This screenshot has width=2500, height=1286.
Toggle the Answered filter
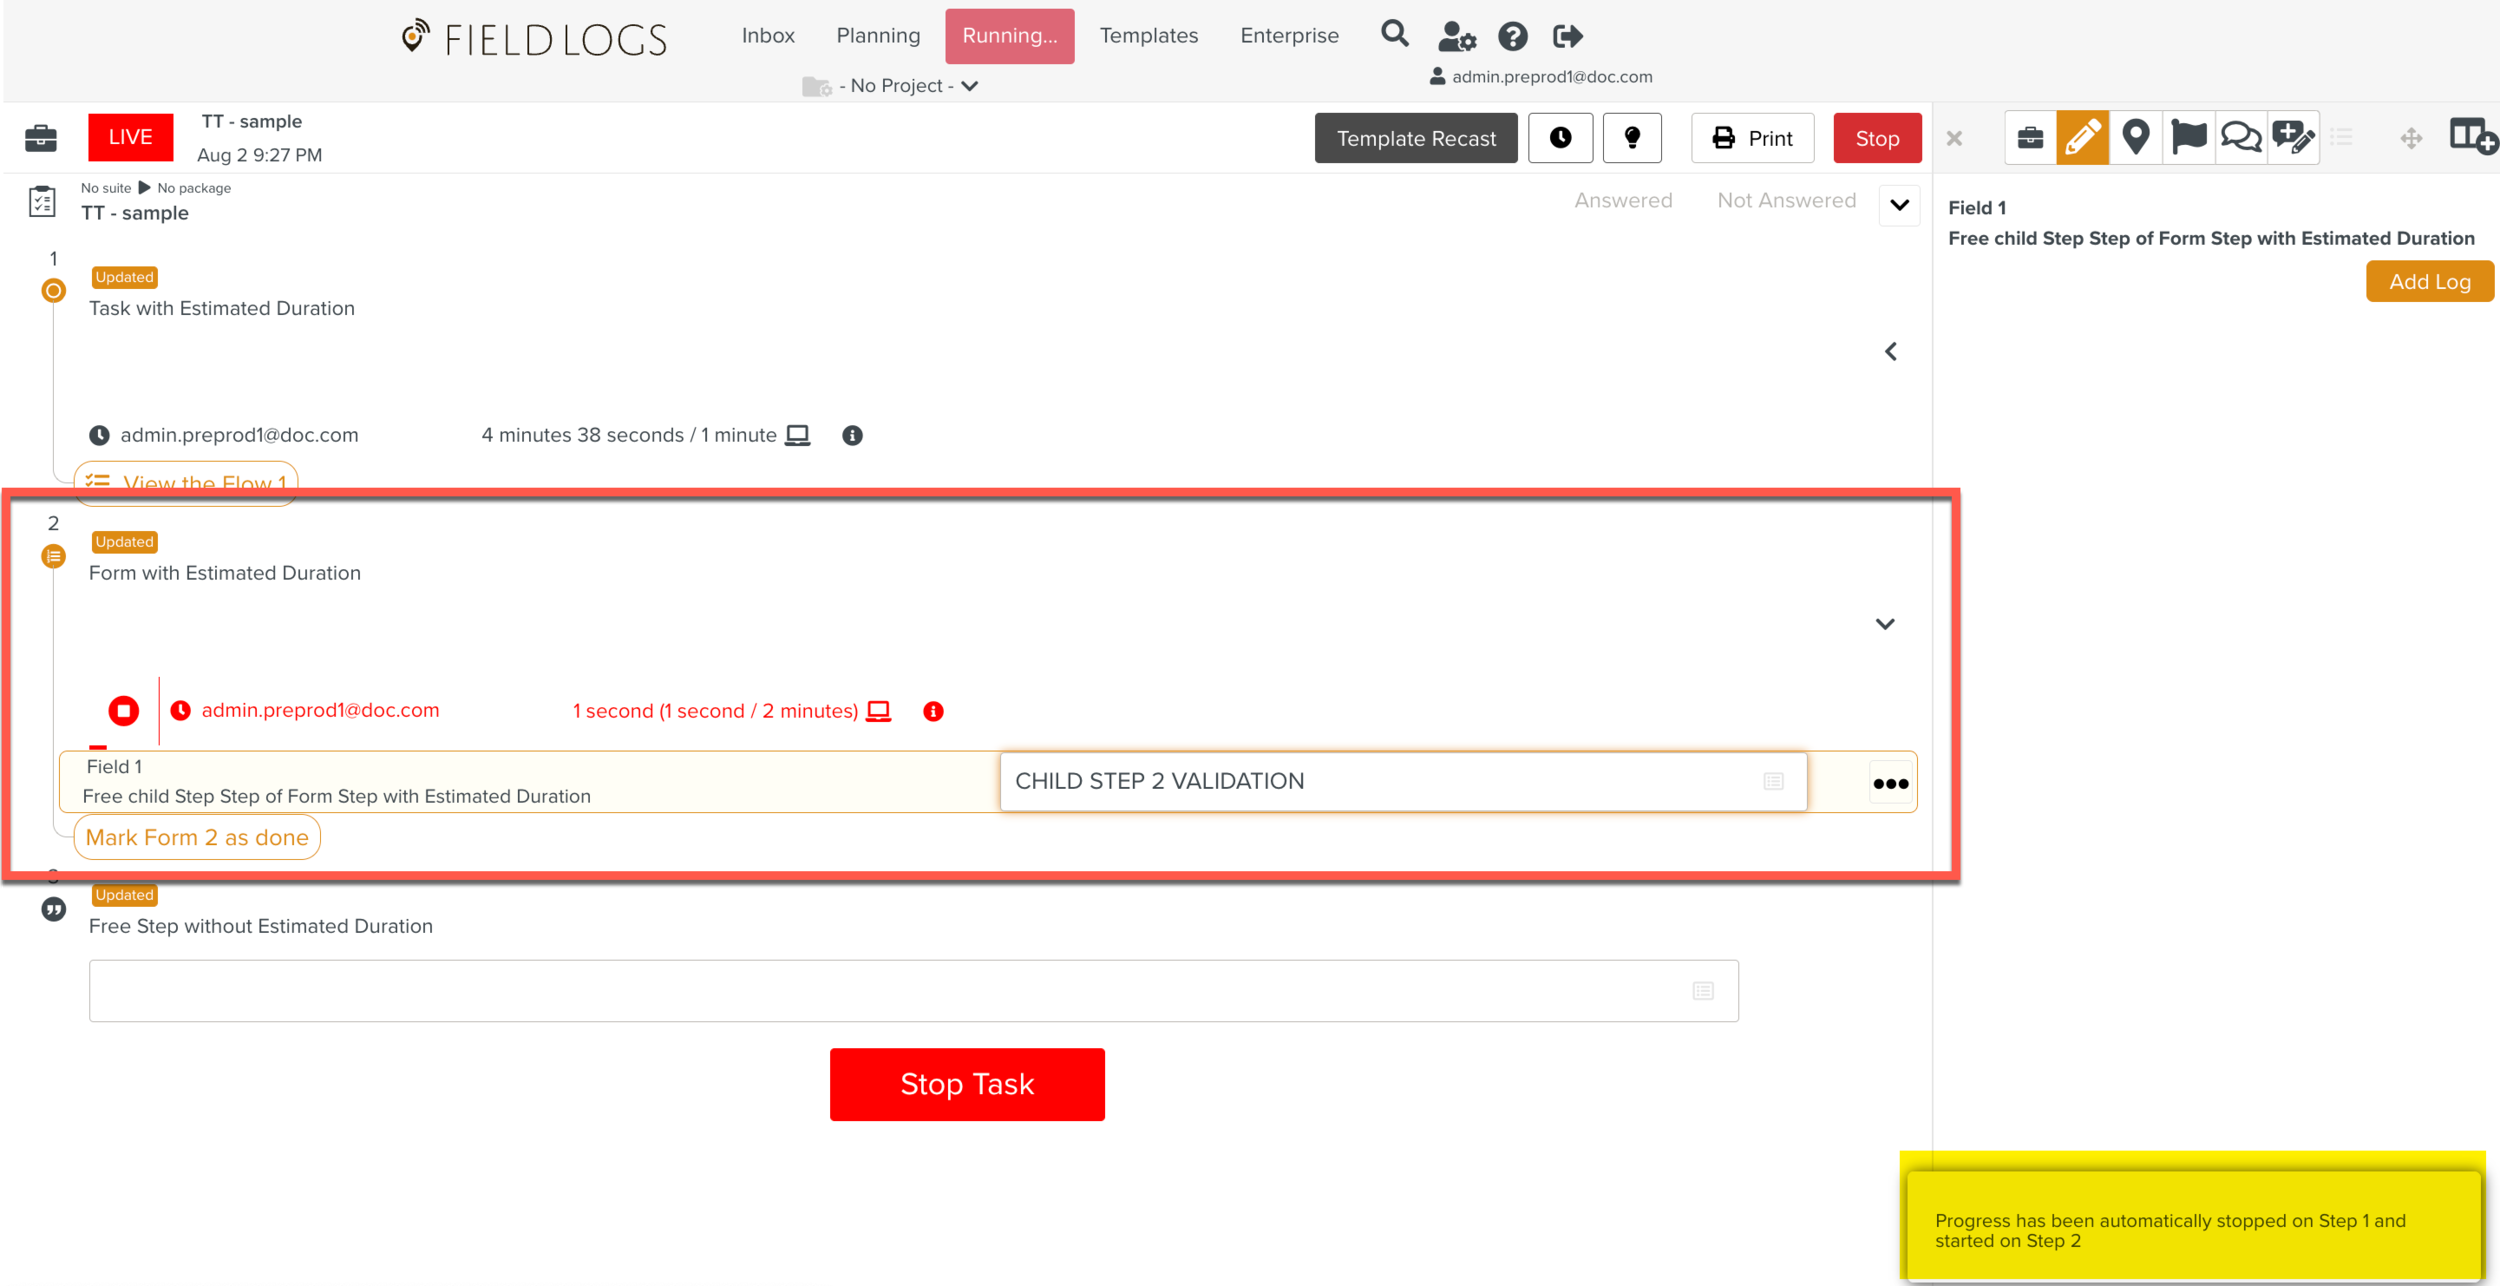1623,200
